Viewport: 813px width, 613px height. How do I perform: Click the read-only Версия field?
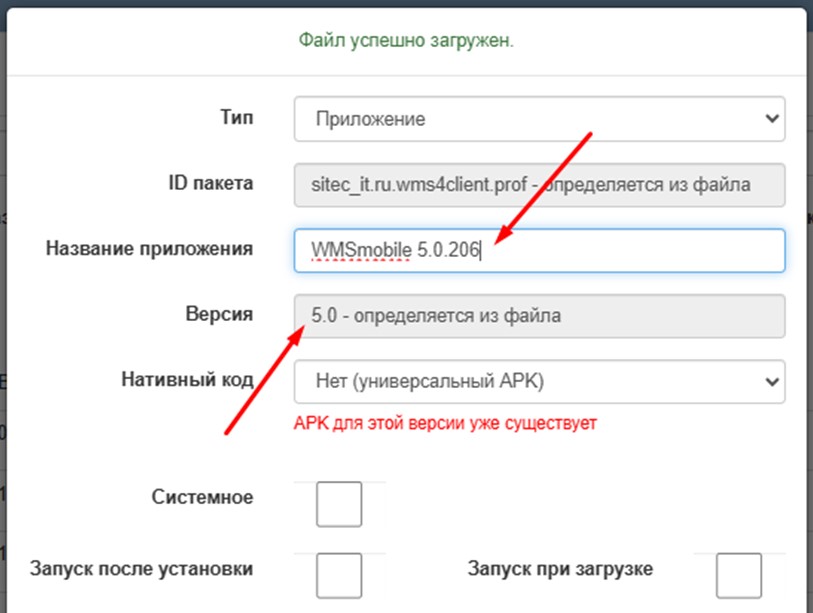tap(539, 316)
